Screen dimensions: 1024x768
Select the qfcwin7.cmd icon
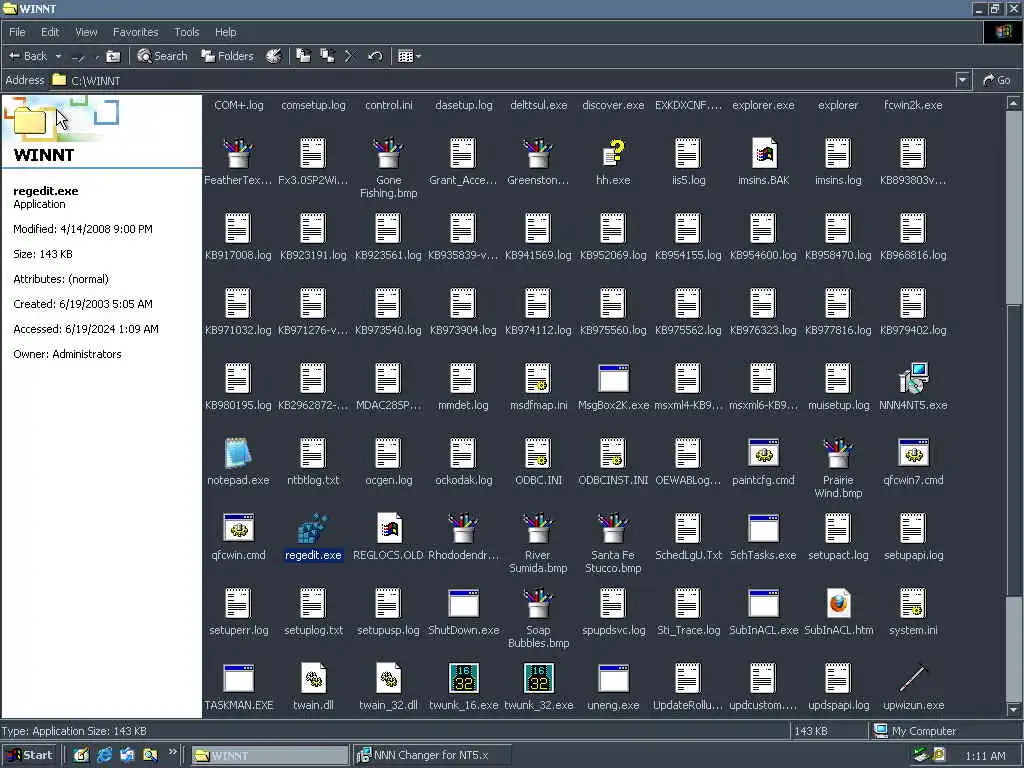click(913, 452)
